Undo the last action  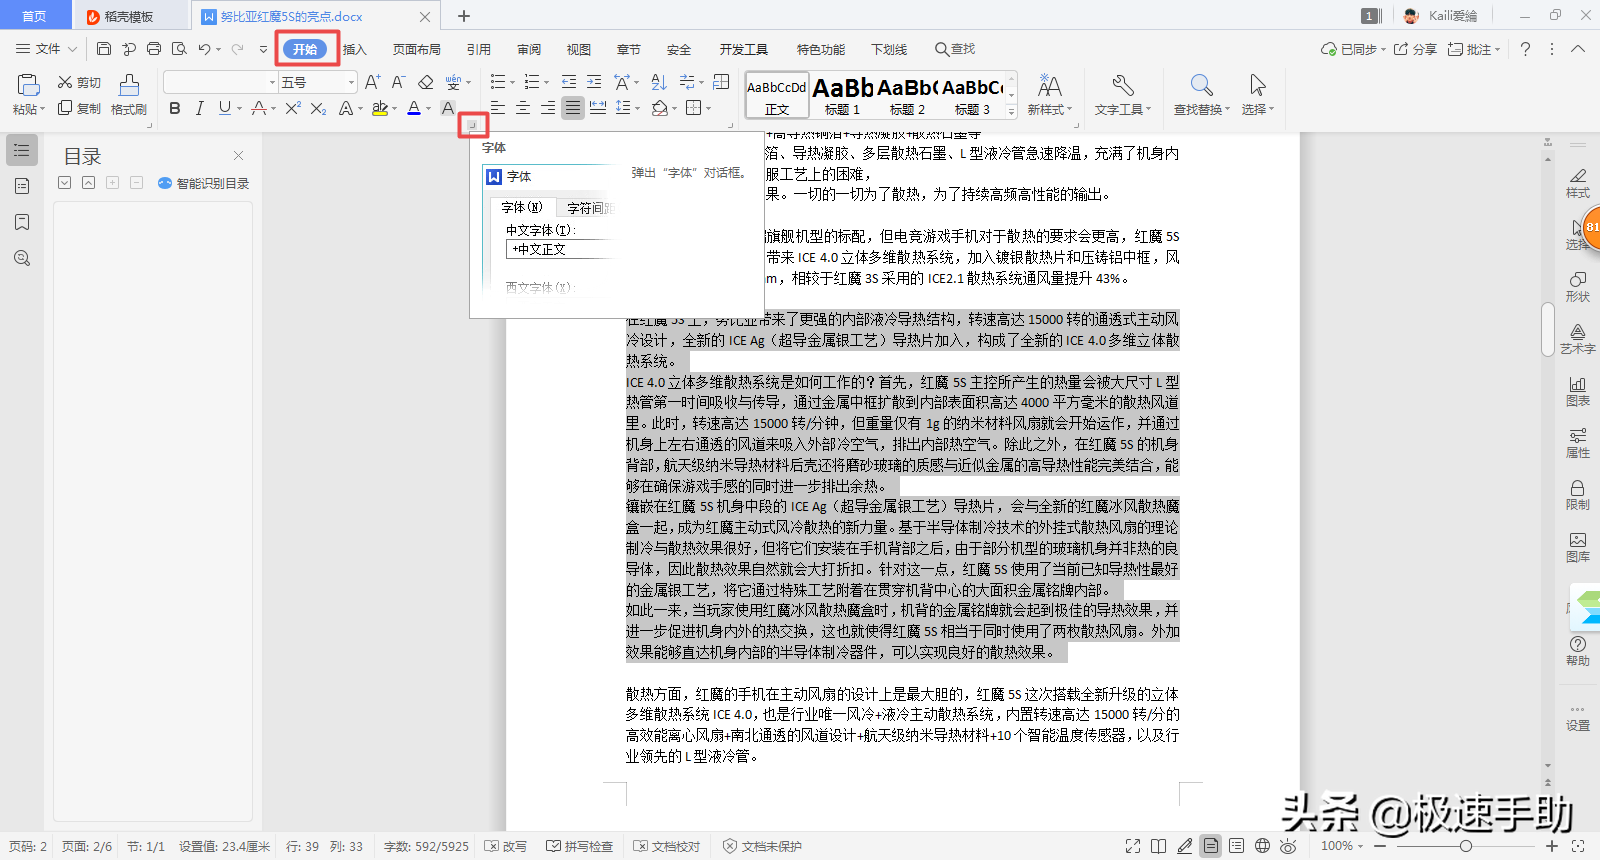click(204, 48)
